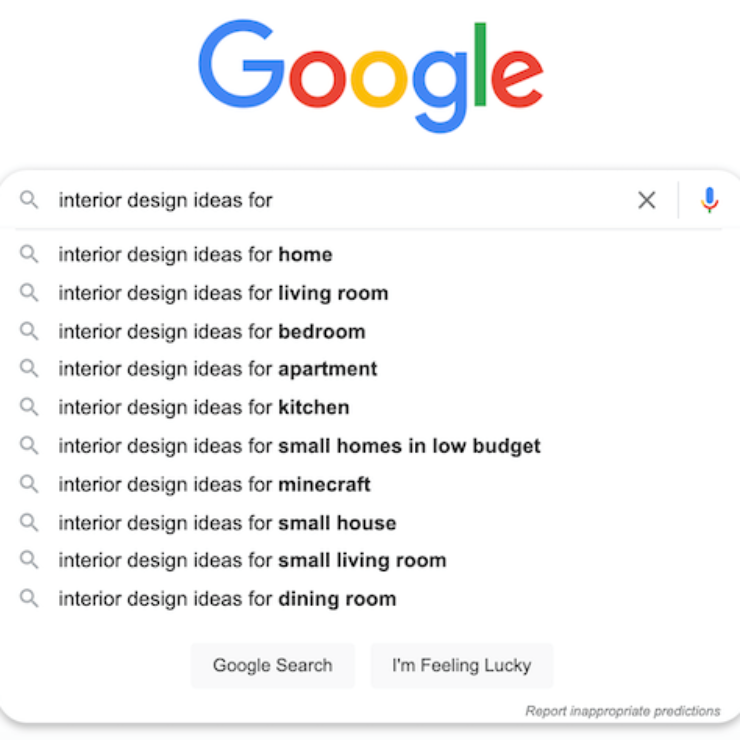740x740 pixels.
Task: Click the microphone voice search icon
Action: pyautogui.click(x=709, y=200)
